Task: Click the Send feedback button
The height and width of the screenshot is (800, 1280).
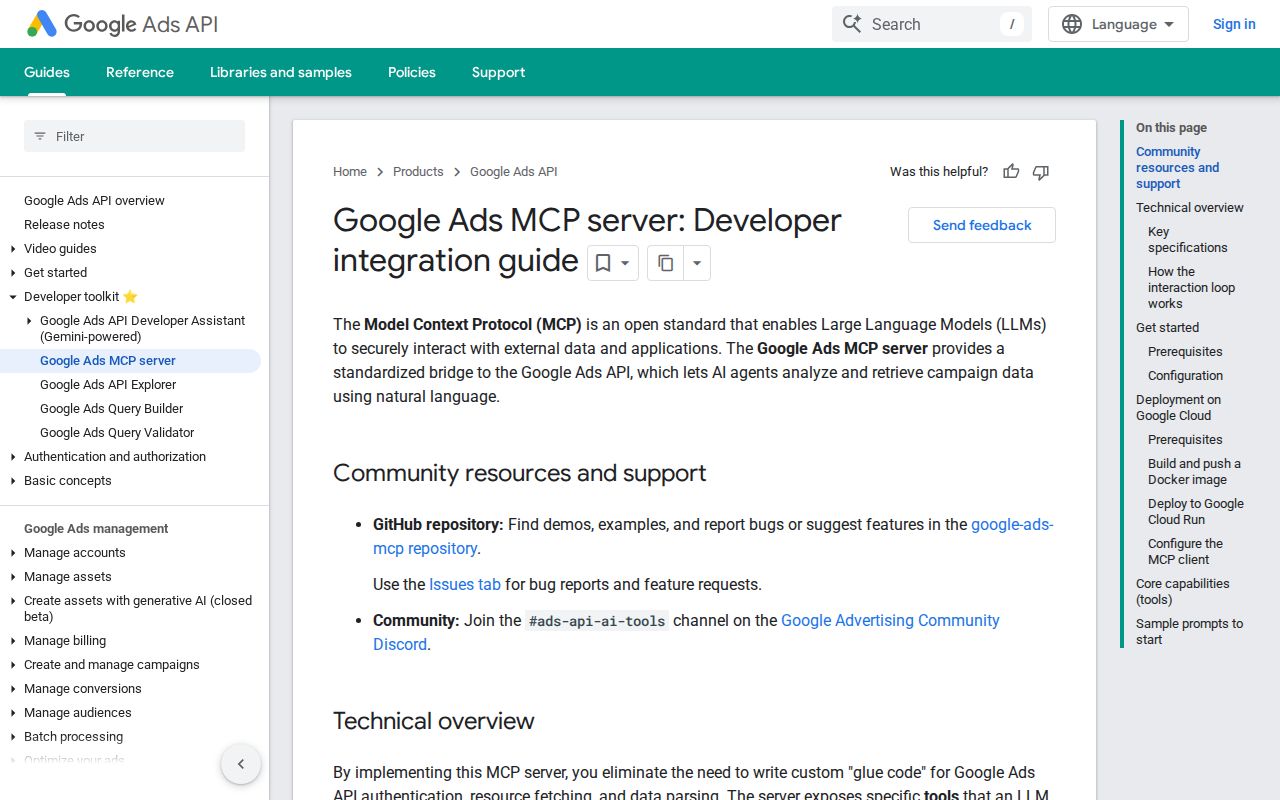Action: click(982, 225)
